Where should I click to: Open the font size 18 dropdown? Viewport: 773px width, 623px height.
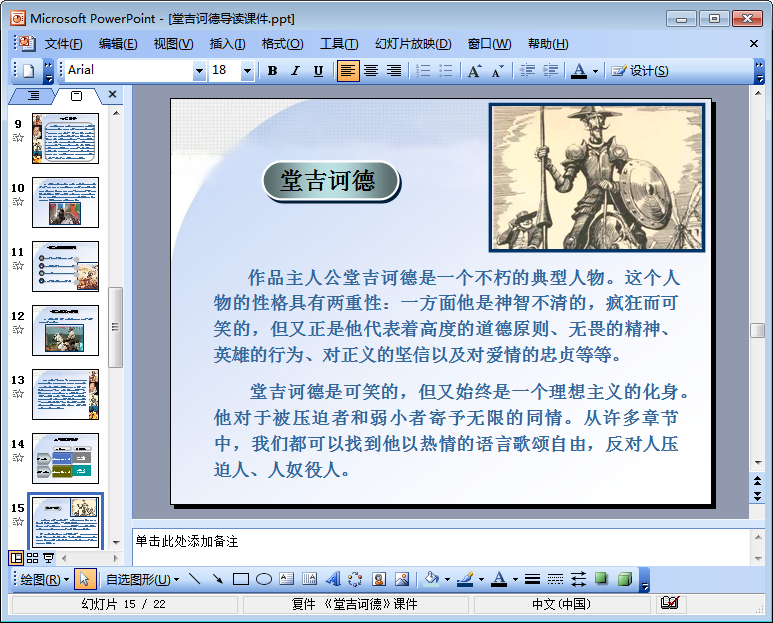247,71
